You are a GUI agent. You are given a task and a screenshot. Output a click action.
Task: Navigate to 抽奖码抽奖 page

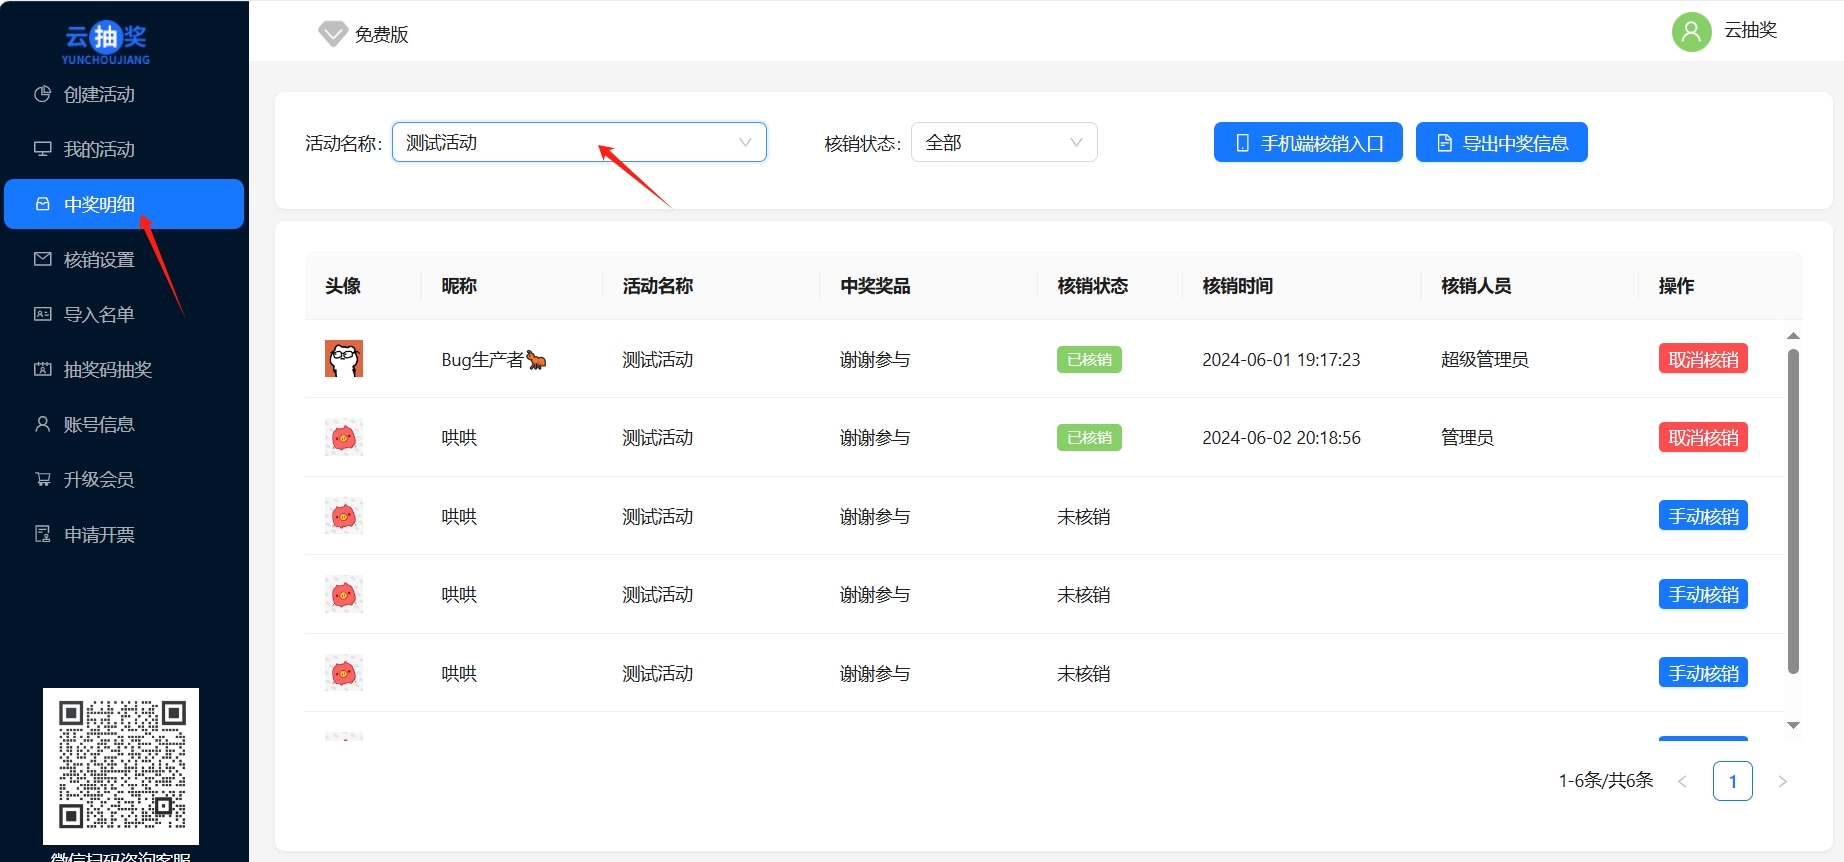tap(107, 370)
